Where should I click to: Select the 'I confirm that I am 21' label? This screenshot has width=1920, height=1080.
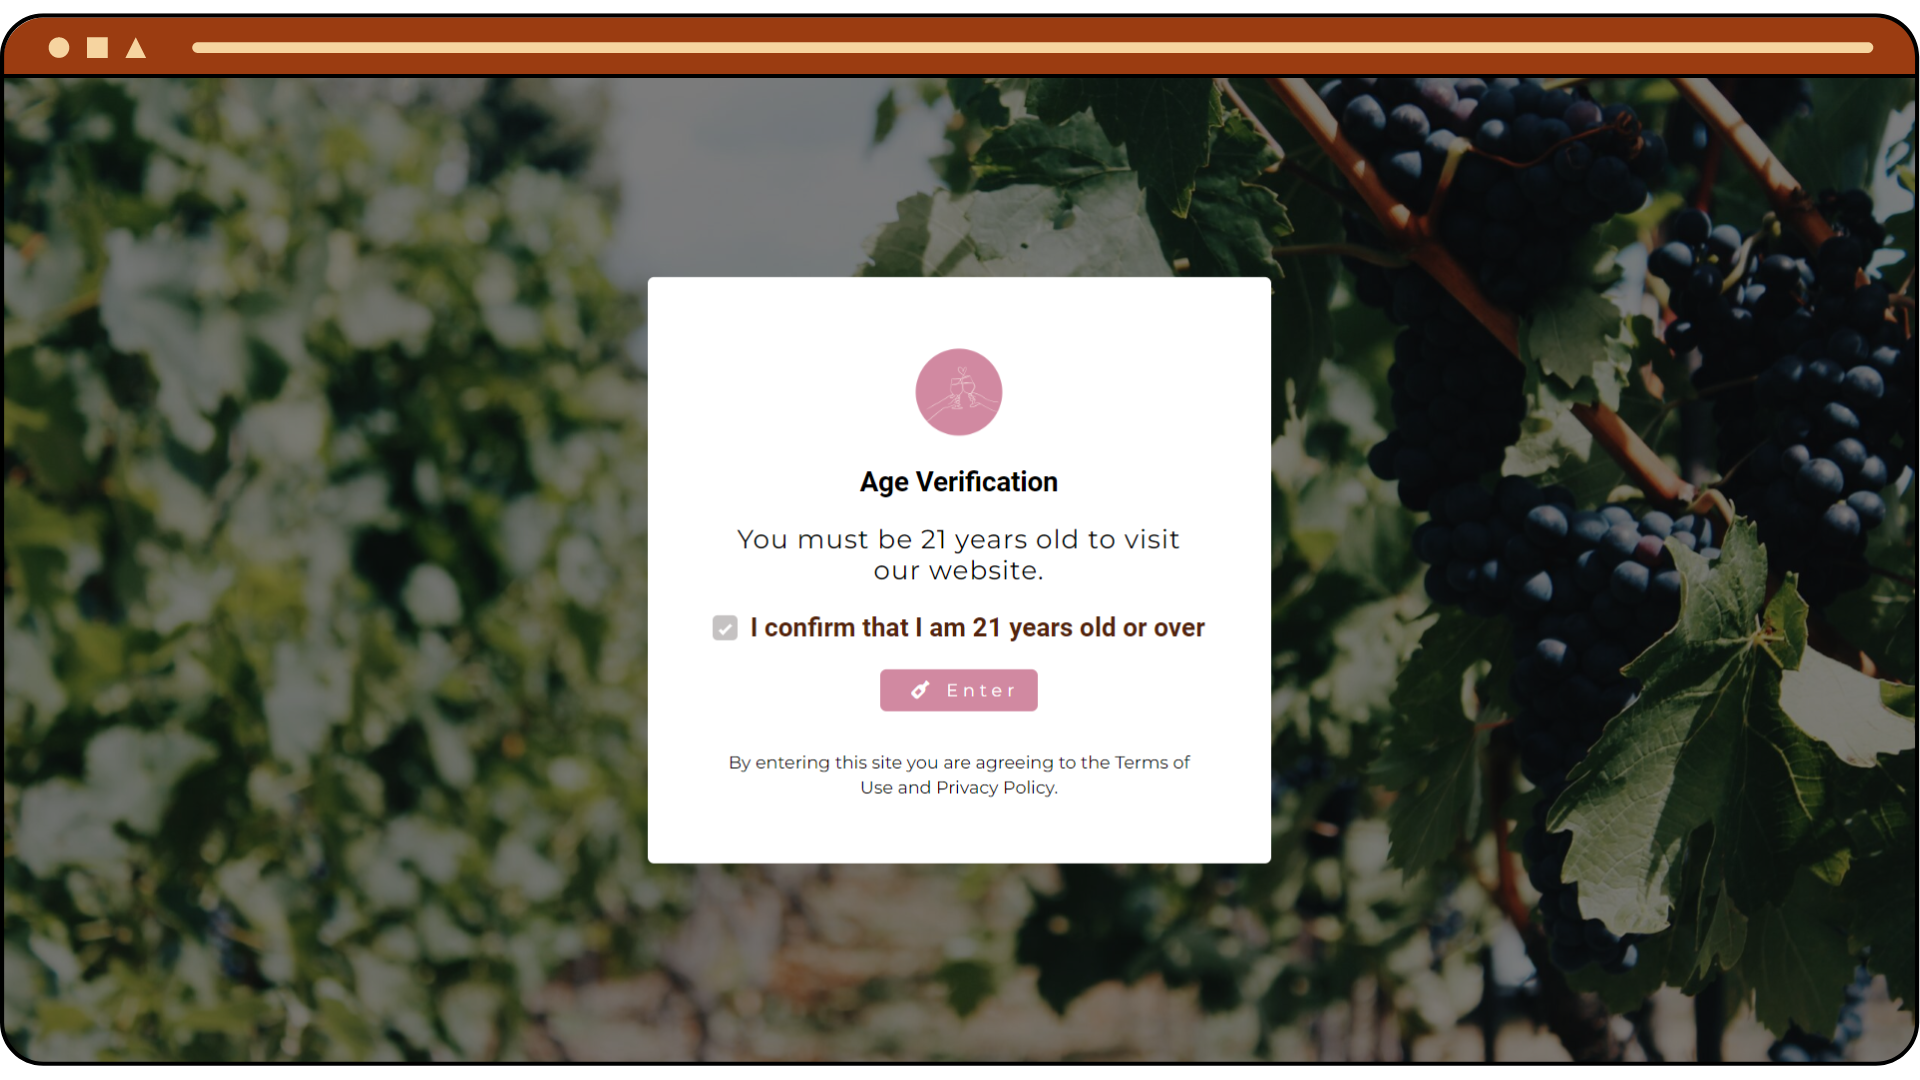[x=977, y=627]
